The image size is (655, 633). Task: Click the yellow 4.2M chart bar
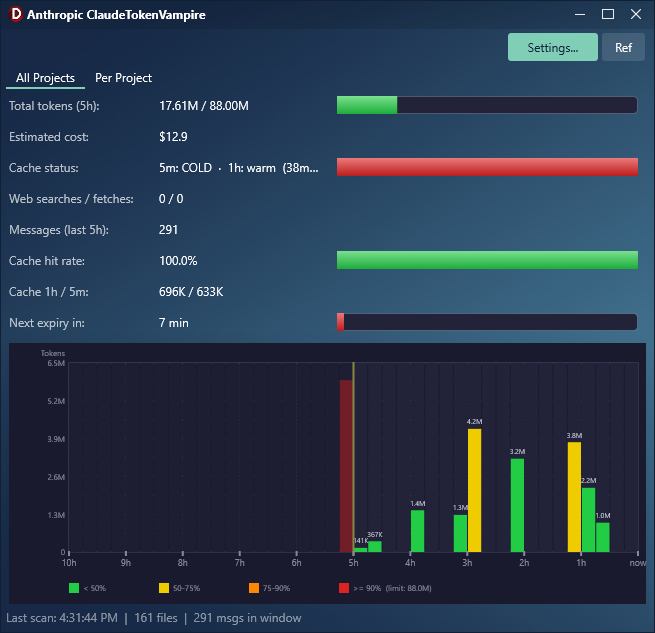coord(474,490)
